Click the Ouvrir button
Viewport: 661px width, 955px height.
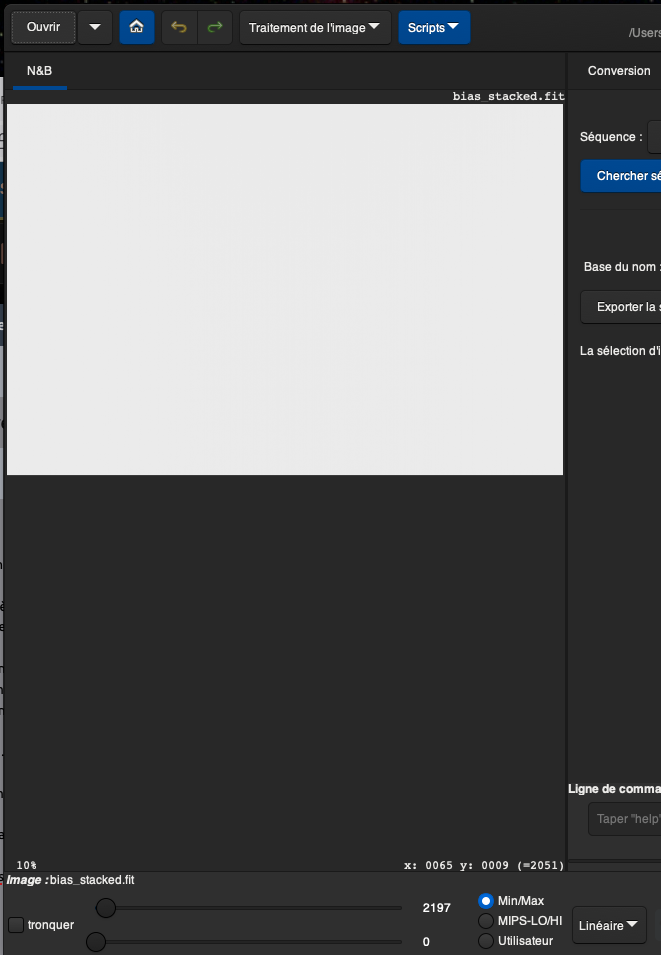[43, 27]
